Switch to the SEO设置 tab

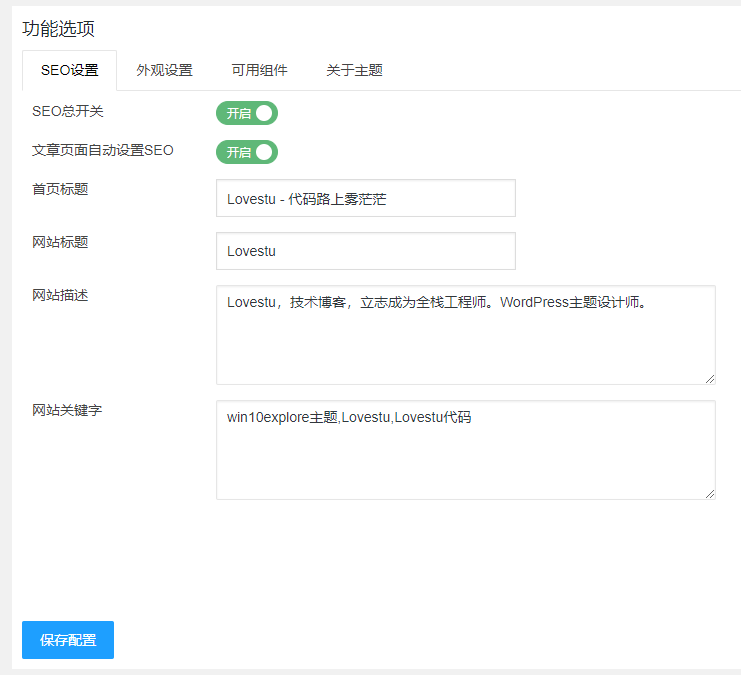coord(69,71)
